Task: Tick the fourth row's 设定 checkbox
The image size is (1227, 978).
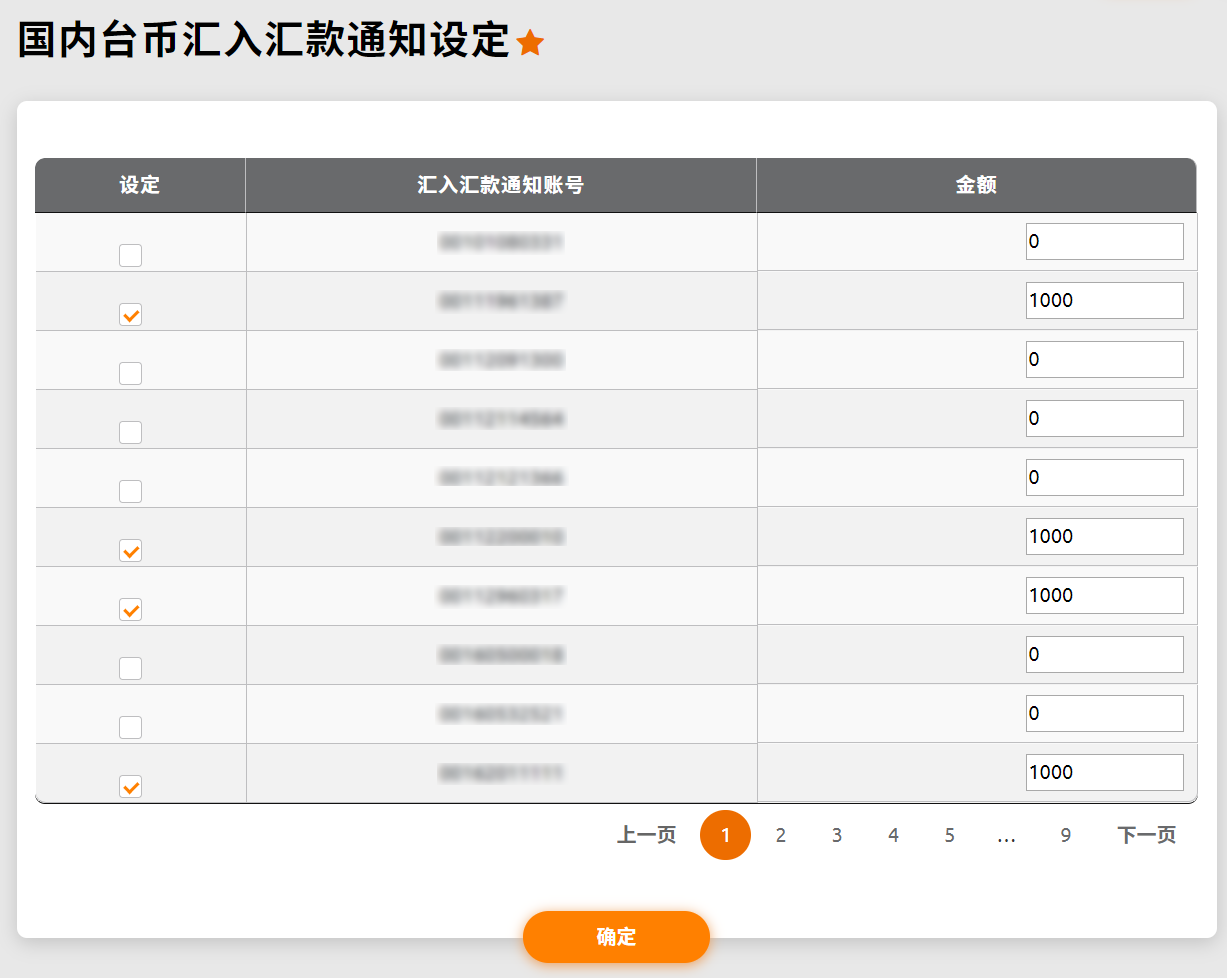Action: [x=130, y=432]
